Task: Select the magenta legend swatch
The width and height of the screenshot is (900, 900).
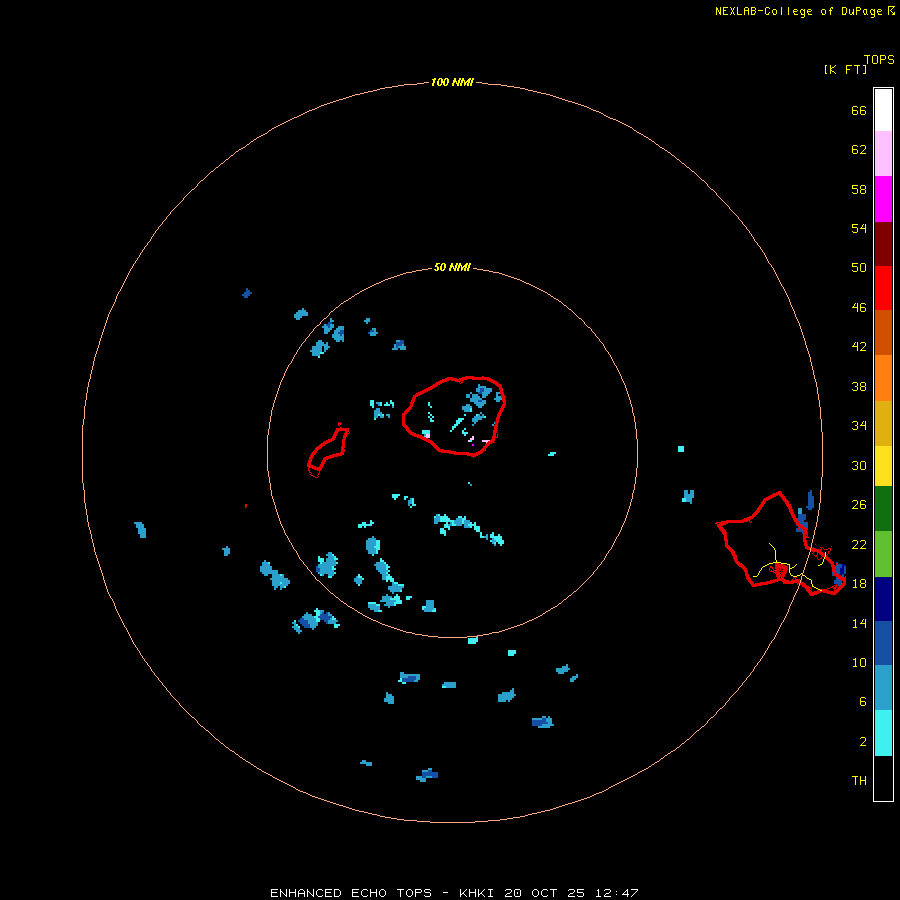Action: 883,199
